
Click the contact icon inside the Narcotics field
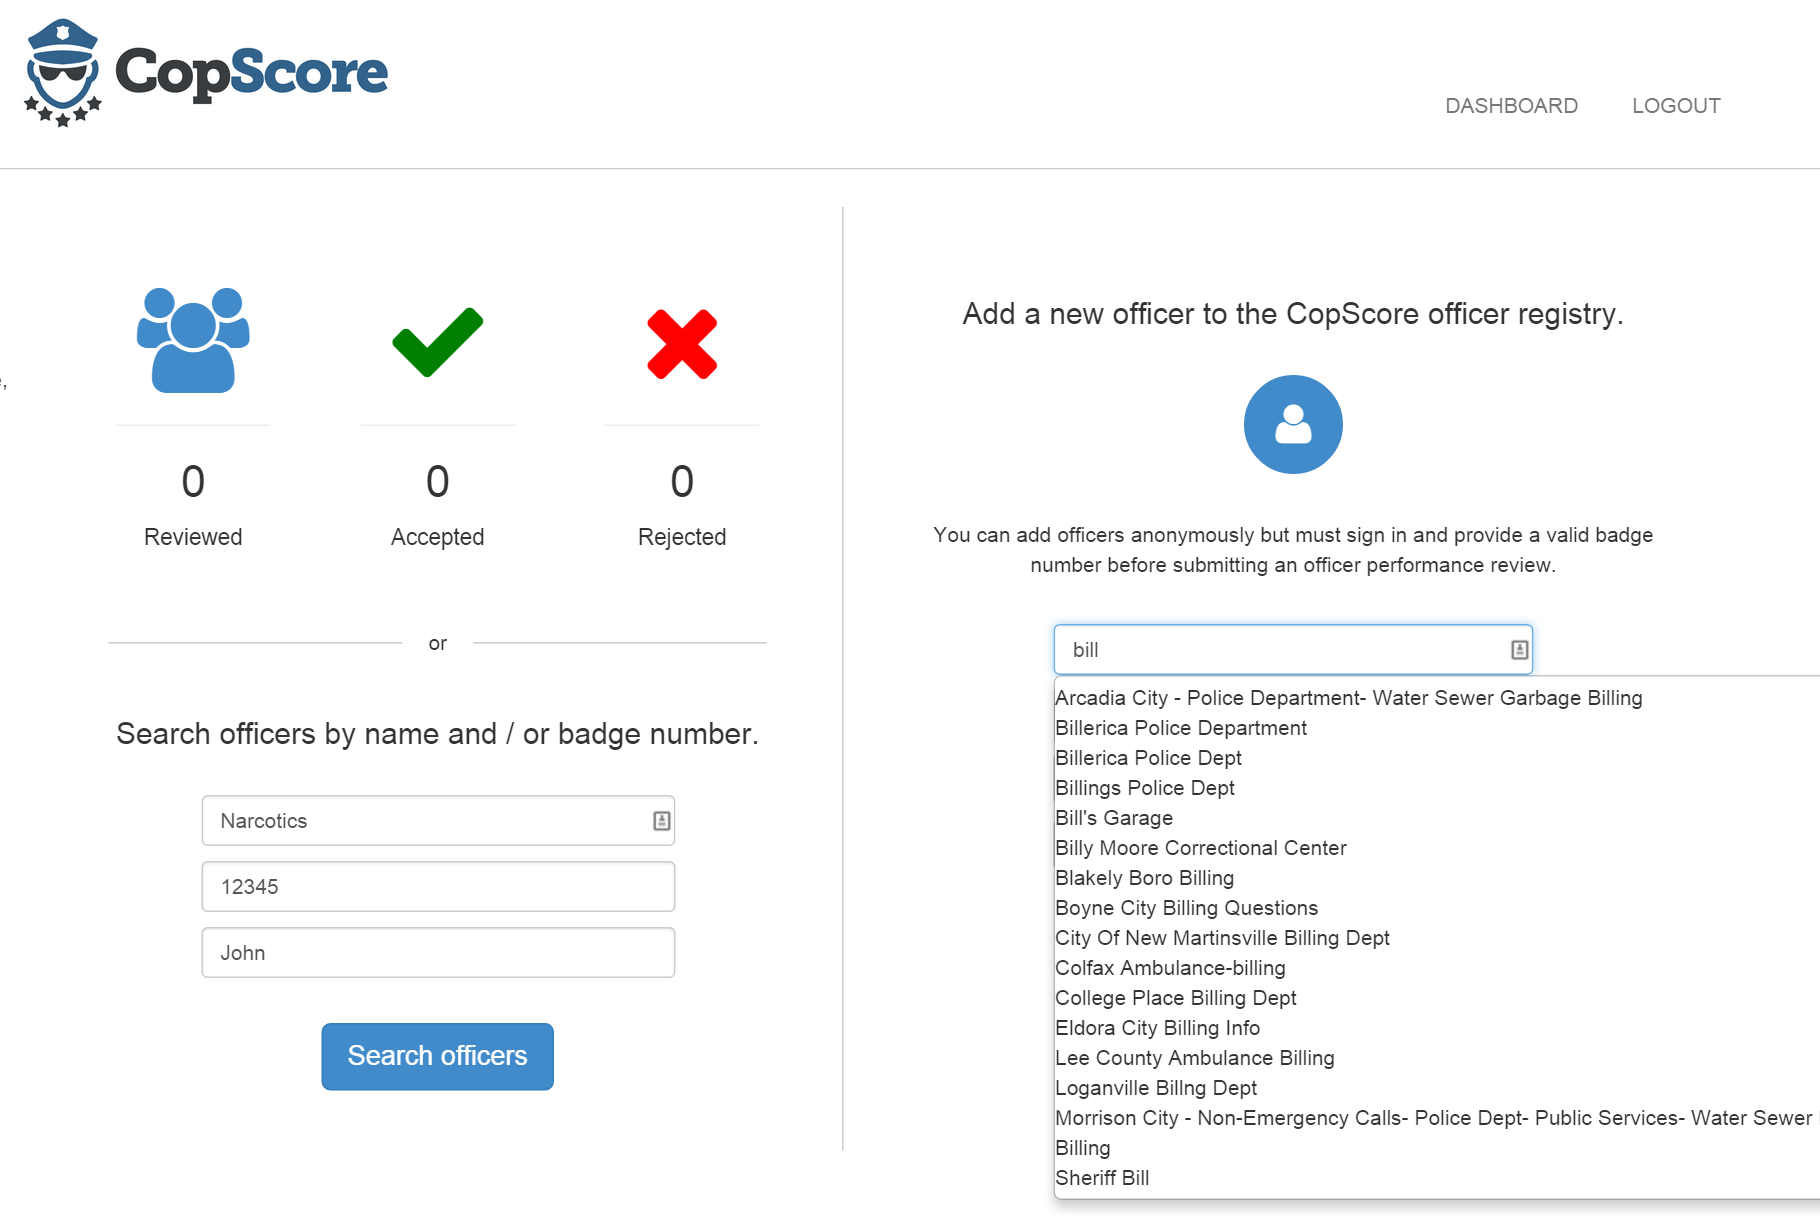[661, 821]
